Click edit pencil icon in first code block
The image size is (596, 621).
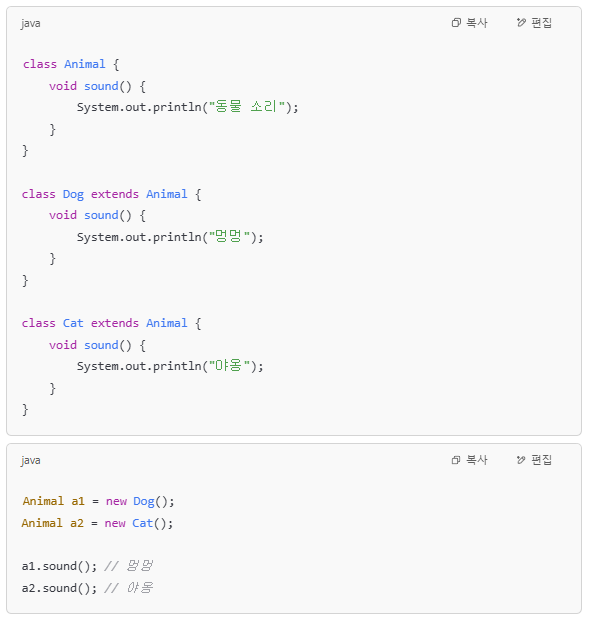[x=521, y=23]
